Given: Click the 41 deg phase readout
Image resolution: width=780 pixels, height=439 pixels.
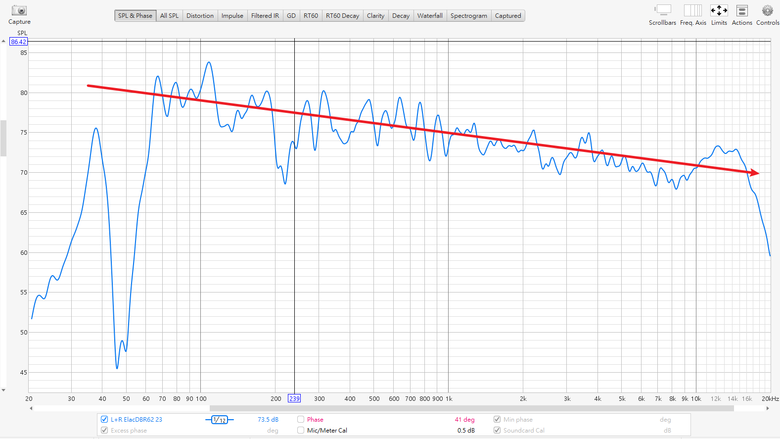Looking at the screenshot, I should 465,420.
